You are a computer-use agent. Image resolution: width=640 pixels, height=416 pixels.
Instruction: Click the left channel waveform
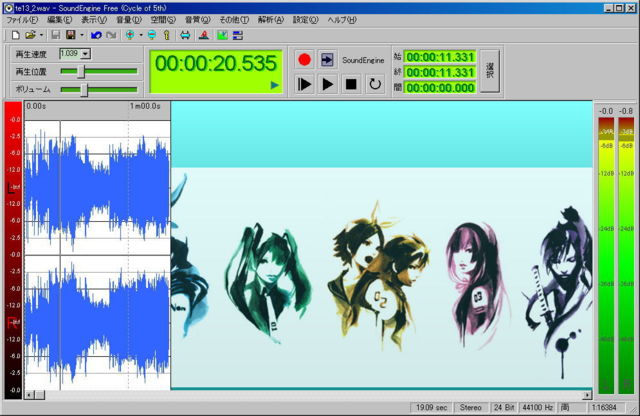click(x=97, y=187)
